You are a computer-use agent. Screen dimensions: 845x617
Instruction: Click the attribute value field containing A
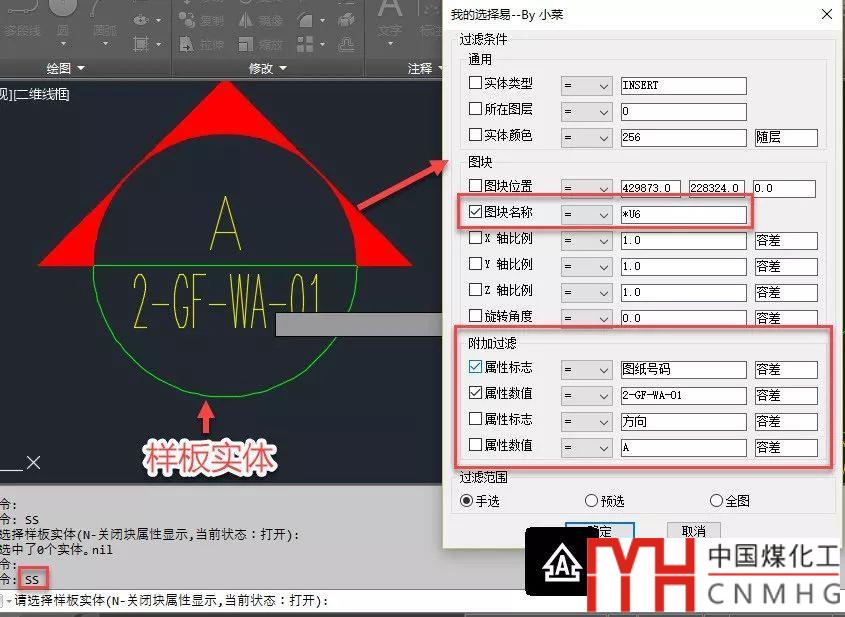pyautogui.click(x=683, y=447)
